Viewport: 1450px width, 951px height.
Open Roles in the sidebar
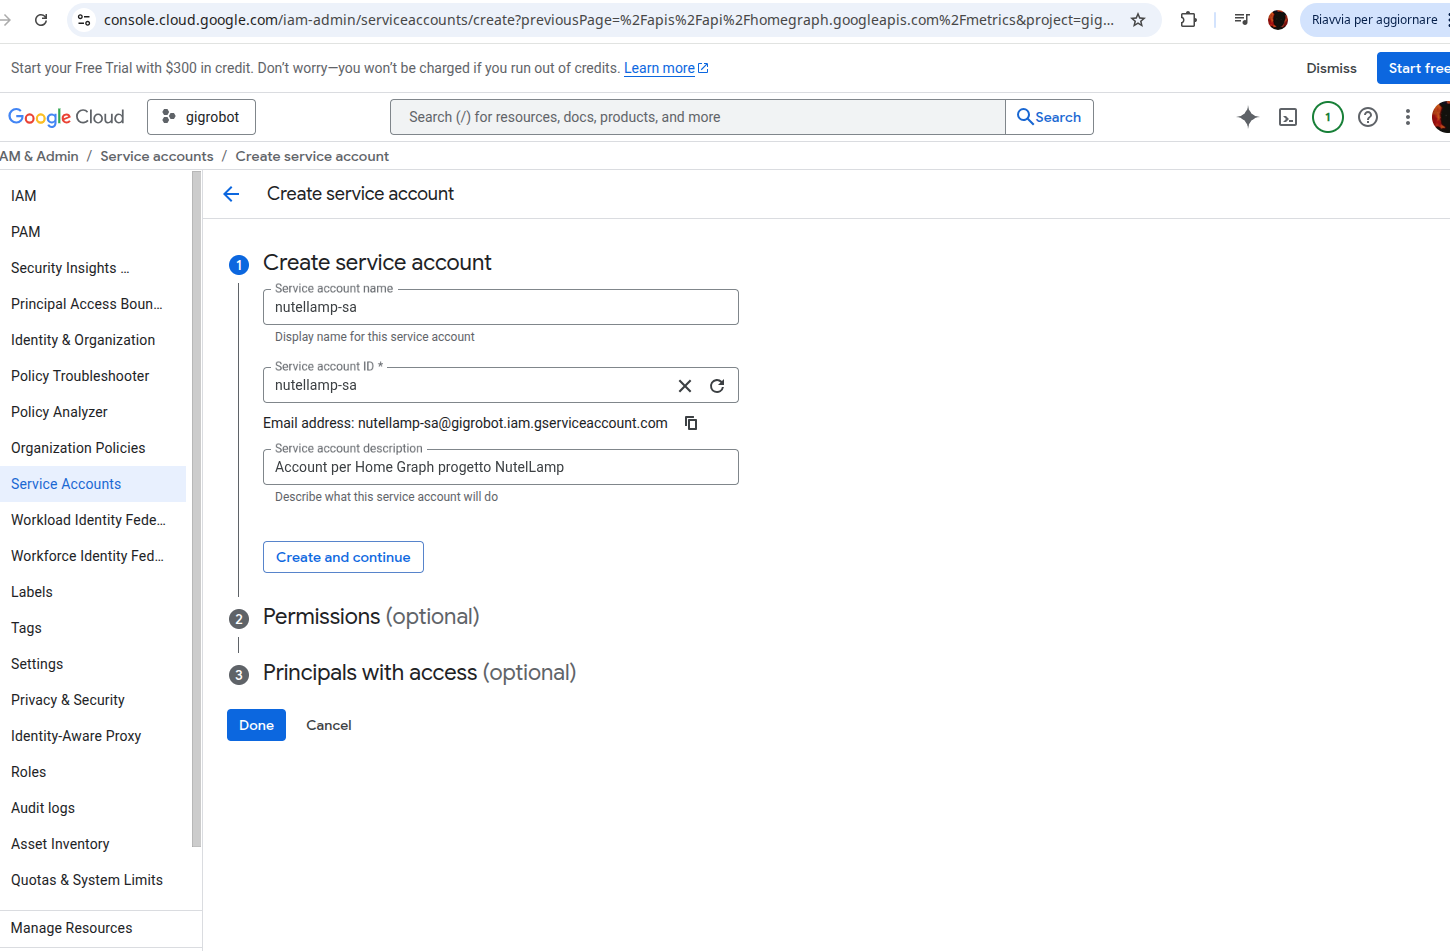[29, 772]
